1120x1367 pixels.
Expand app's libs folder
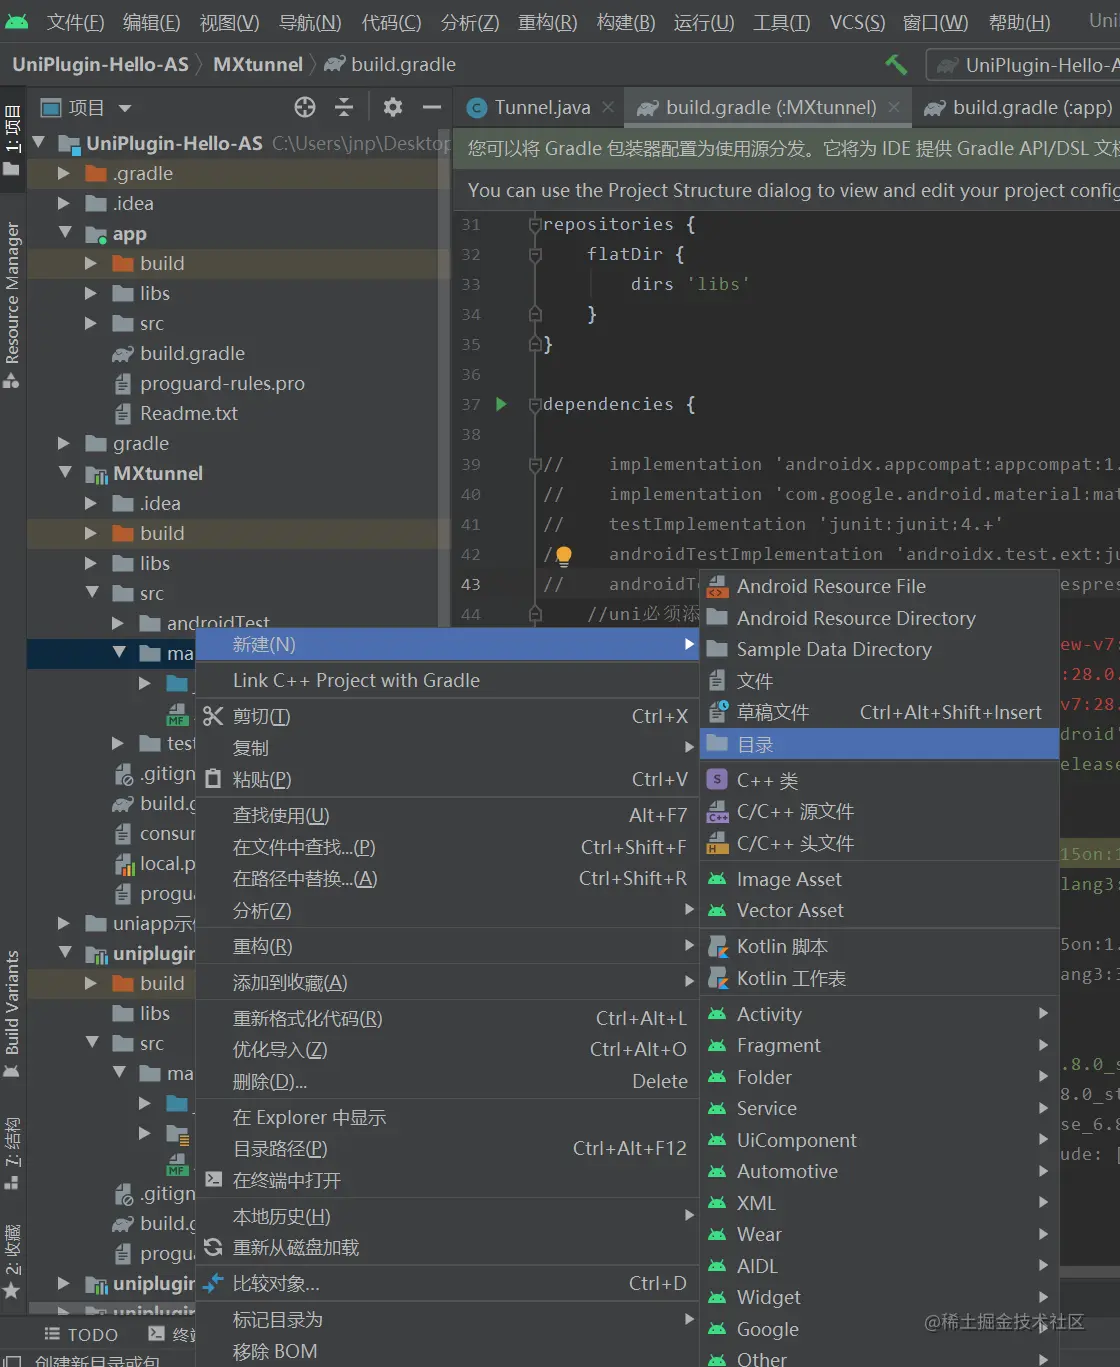click(91, 293)
